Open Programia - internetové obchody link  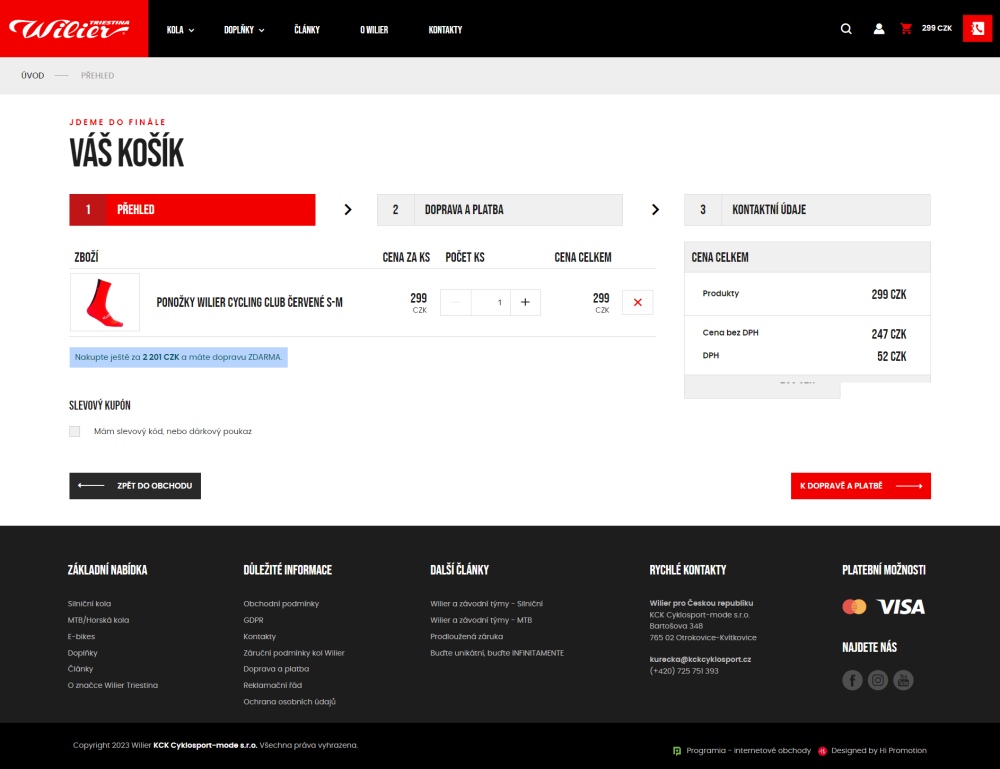coord(749,751)
